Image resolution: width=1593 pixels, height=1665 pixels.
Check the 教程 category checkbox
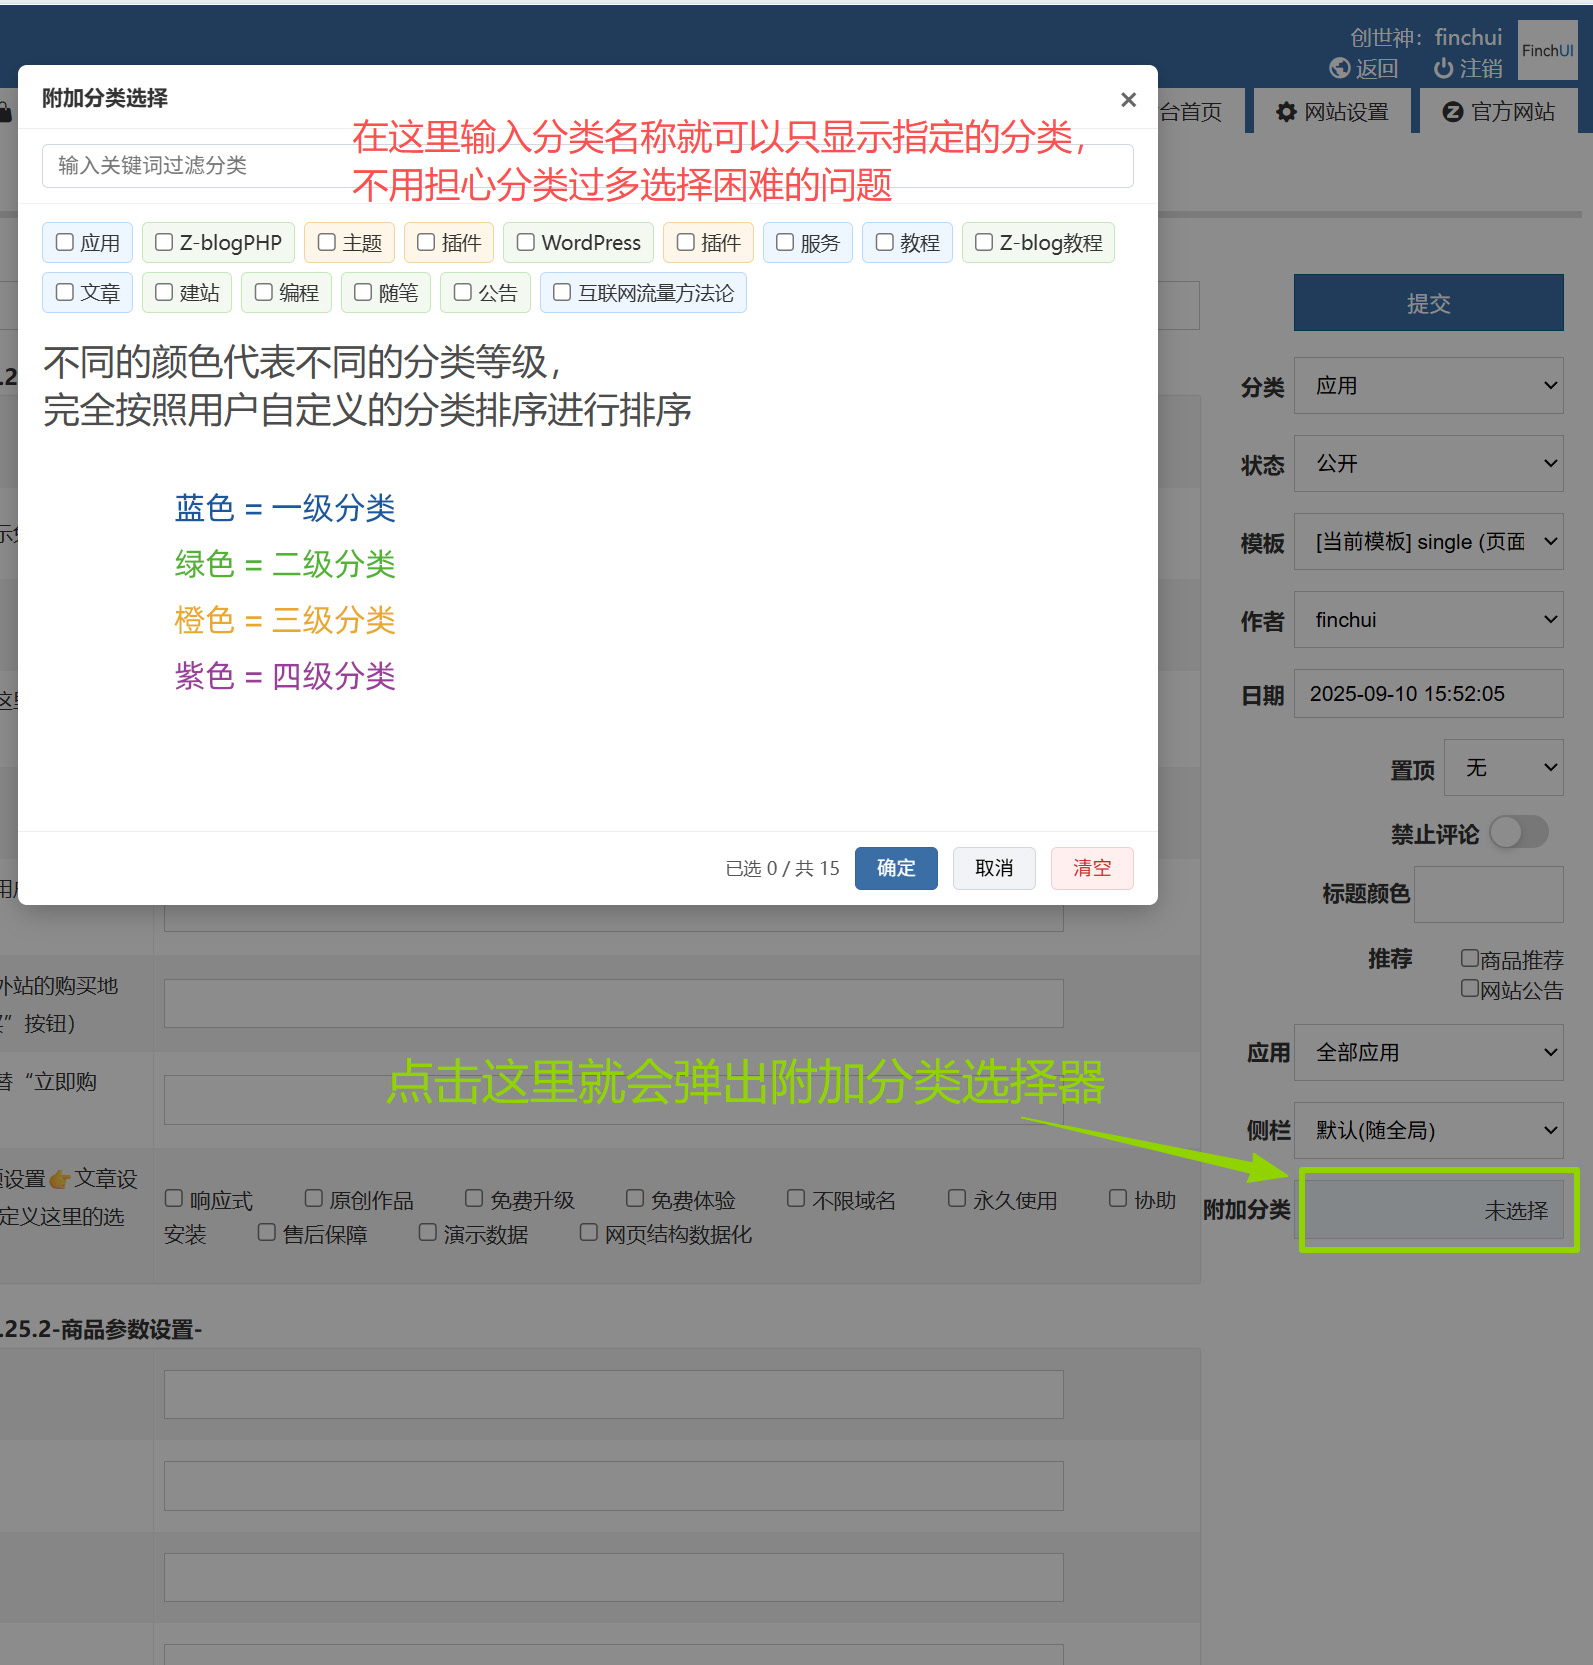pyautogui.click(x=884, y=242)
